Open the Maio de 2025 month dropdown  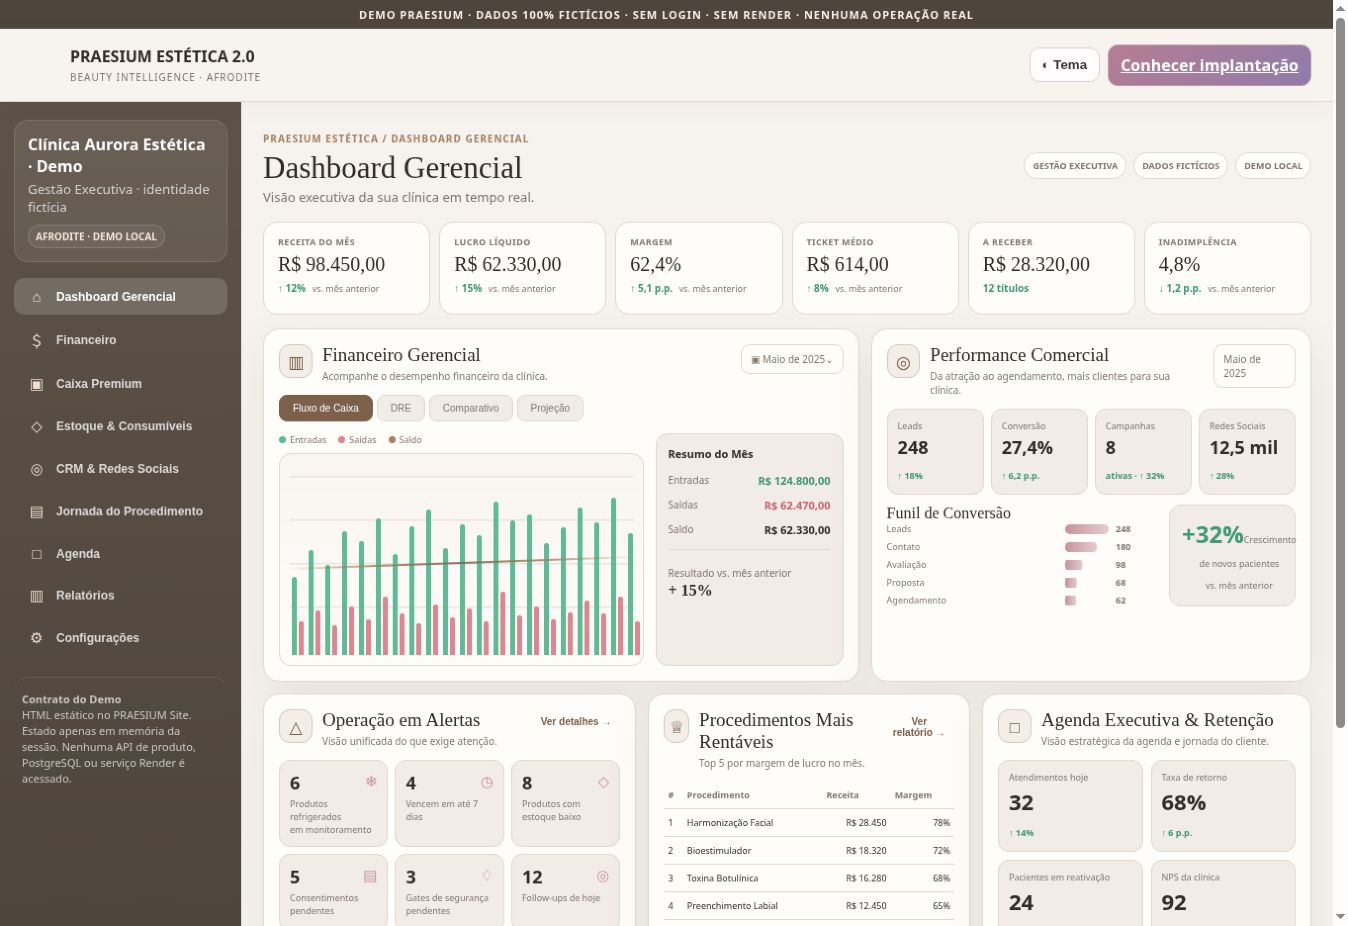coord(792,359)
